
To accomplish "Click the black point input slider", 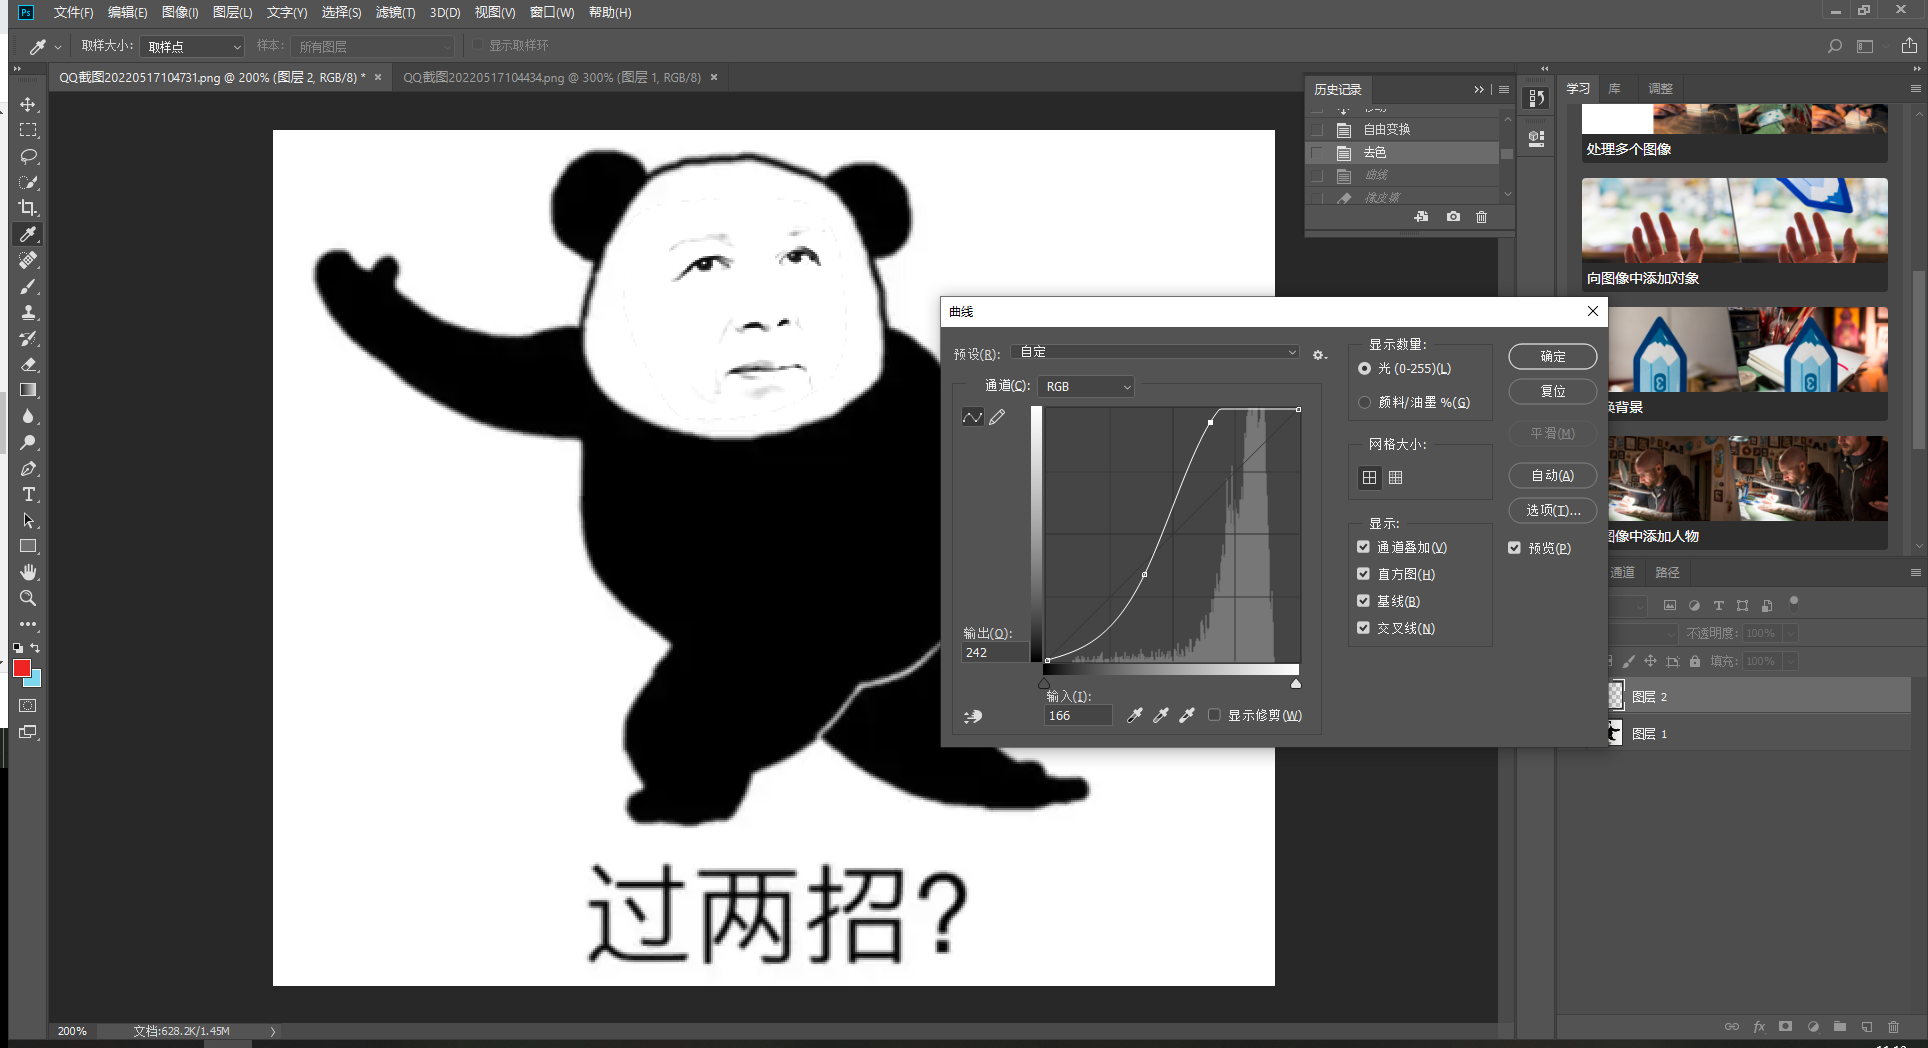I will [1044, 684].
